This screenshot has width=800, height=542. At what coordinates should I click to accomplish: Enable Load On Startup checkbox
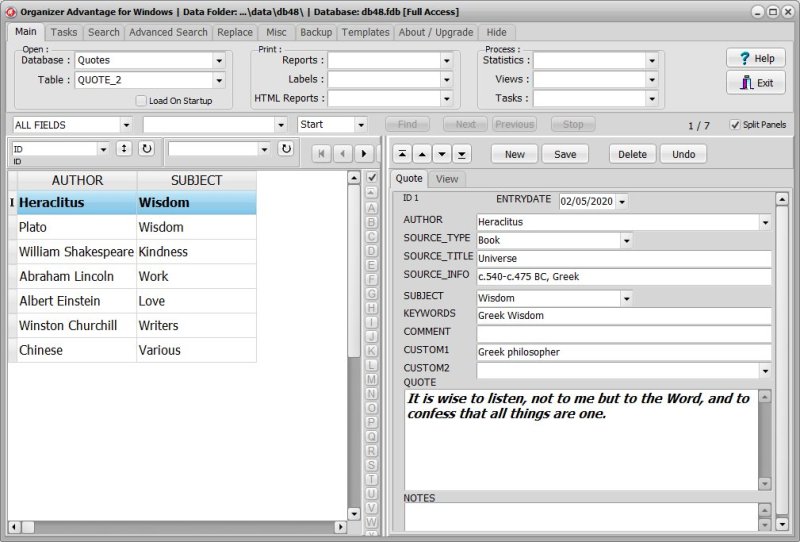(141, 101)
